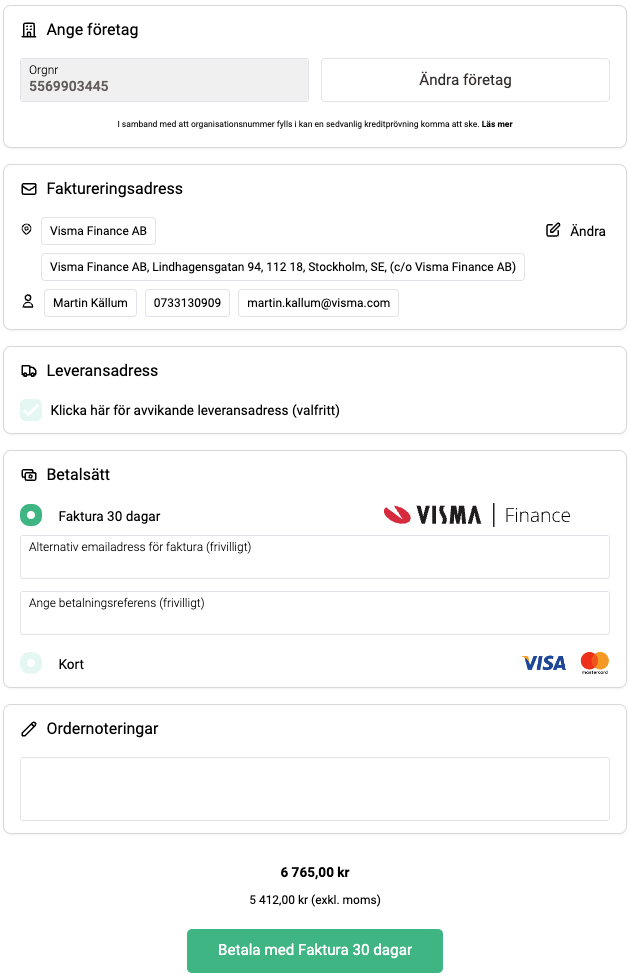Toggle the avvikande leveransadress checkbox
This screenshot has width=631, height=979.
point(31,410)
